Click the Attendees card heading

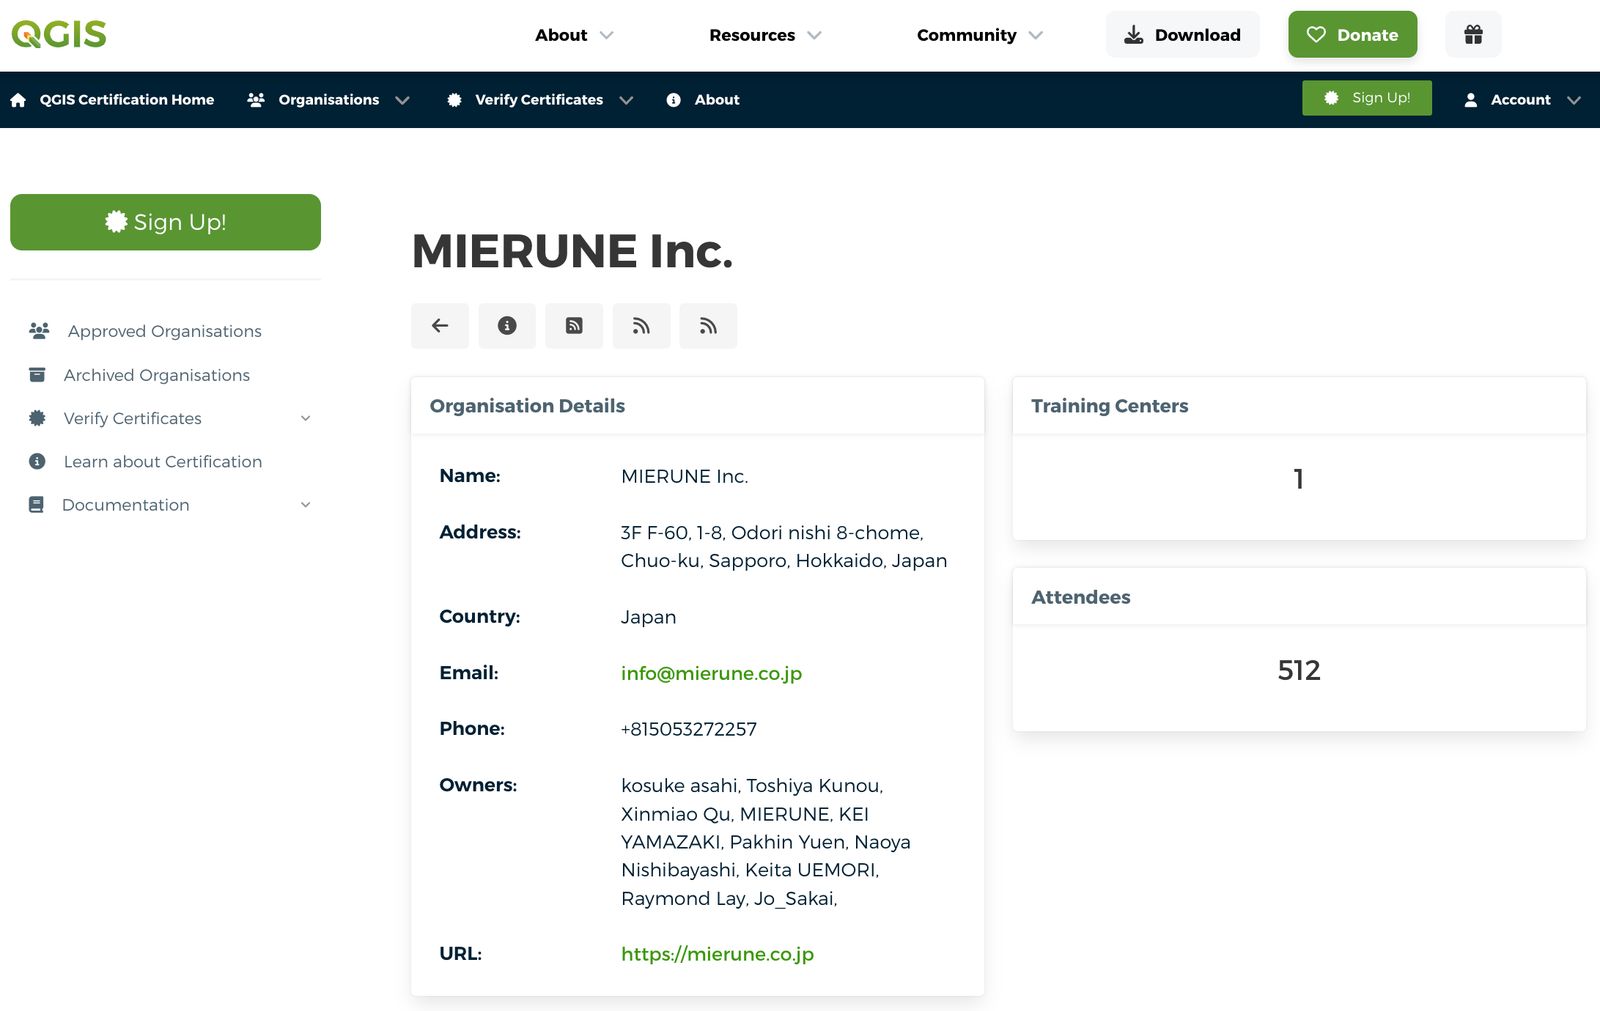pyautogui.click(x=1081, y=597)
